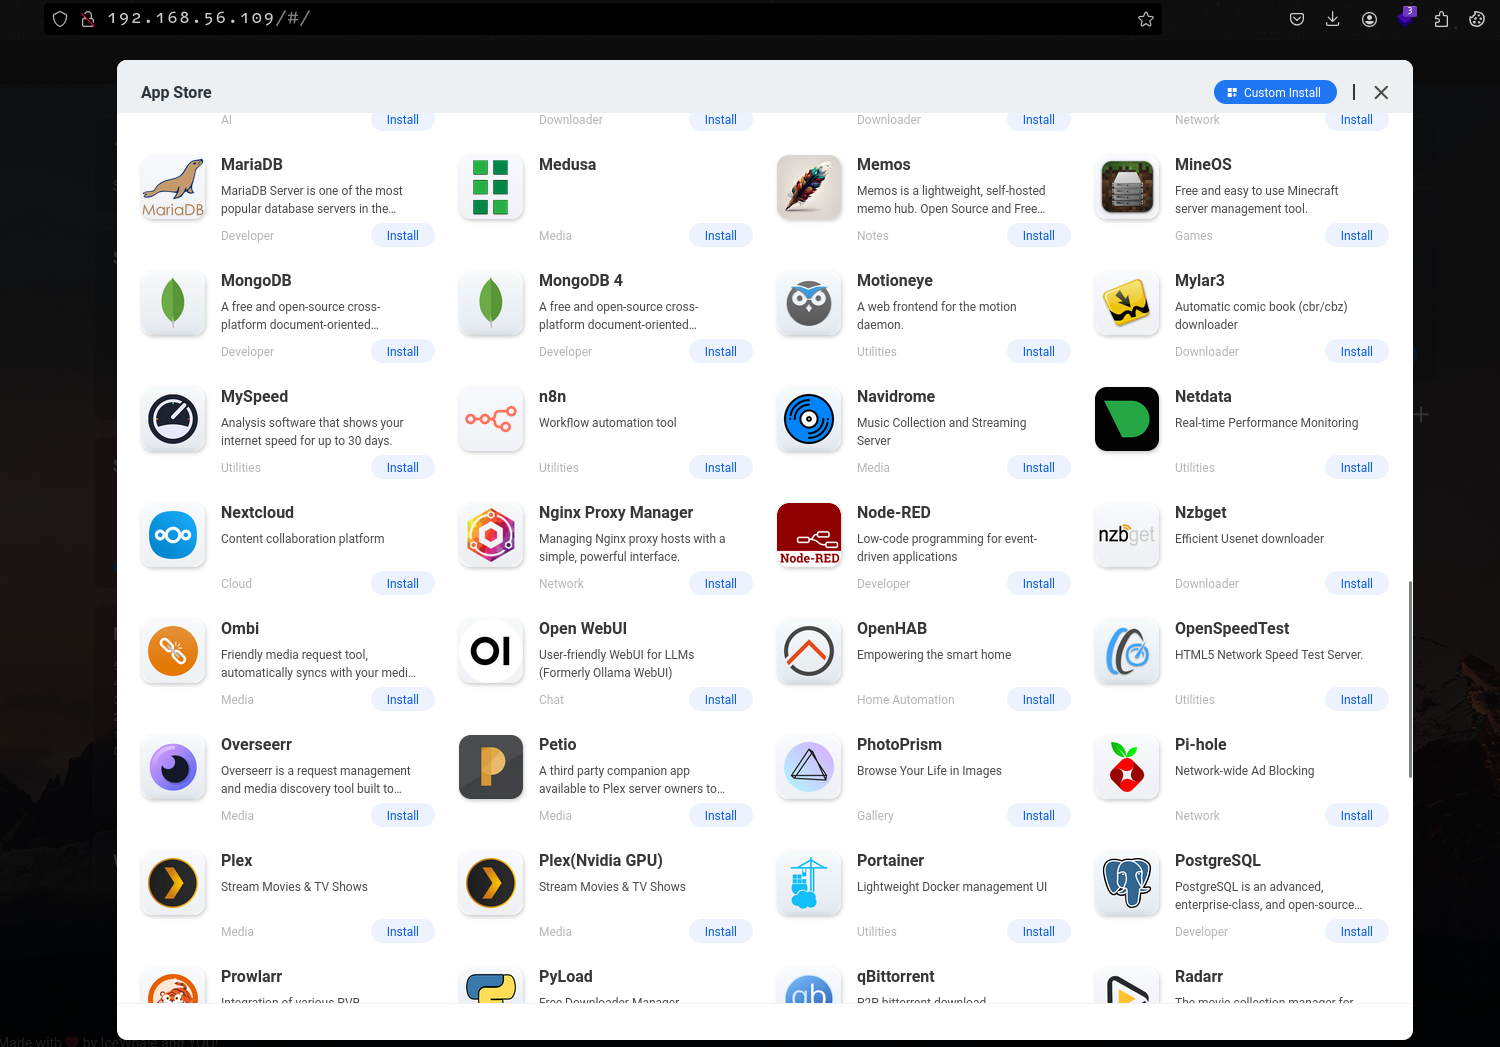Screen dimensions: 1500x1047
Task: Click the App Store vertical scrollbar
Action: tap(1410, 678)
